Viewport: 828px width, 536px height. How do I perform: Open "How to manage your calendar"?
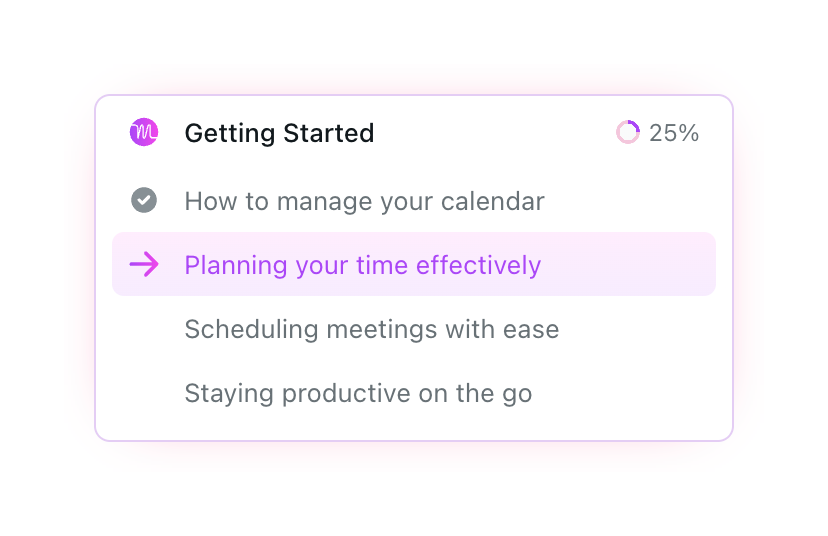click(364, 201)
